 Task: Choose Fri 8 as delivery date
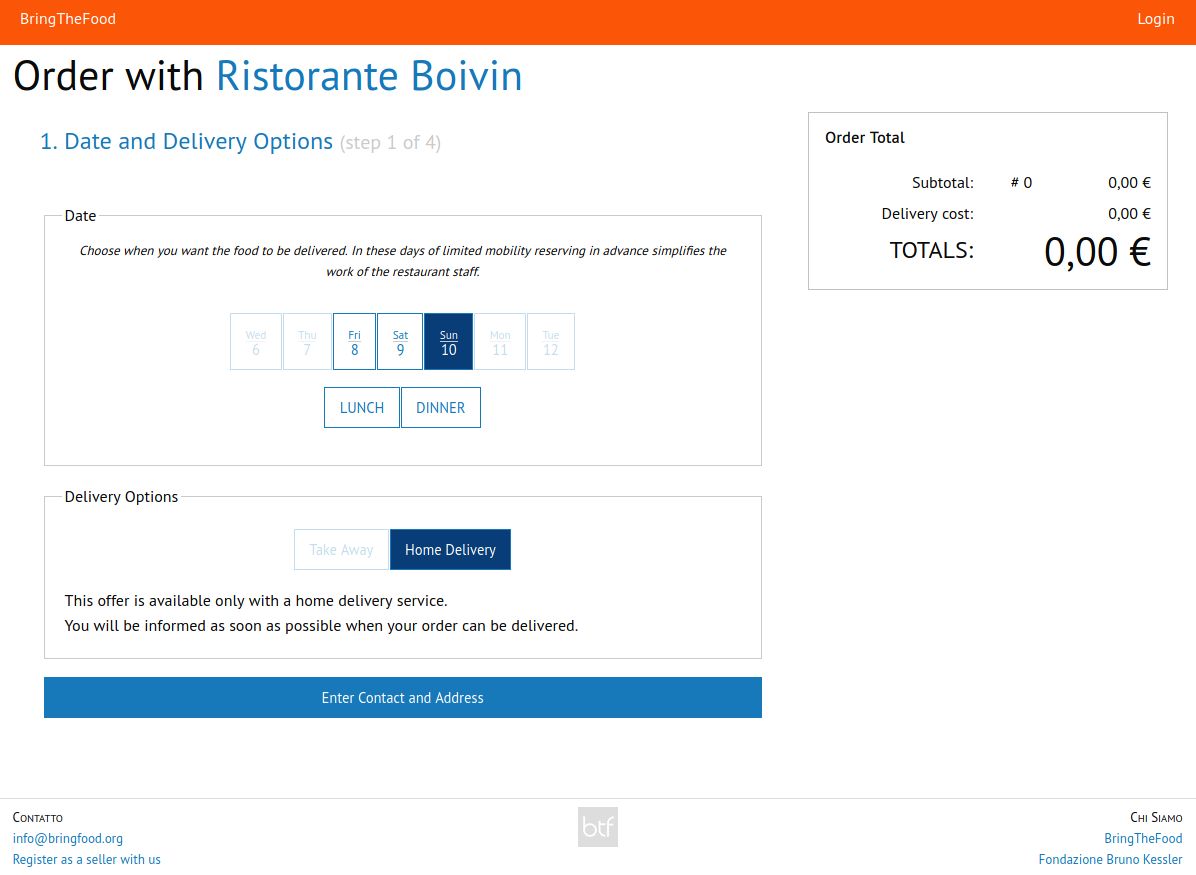click(354, 342)
